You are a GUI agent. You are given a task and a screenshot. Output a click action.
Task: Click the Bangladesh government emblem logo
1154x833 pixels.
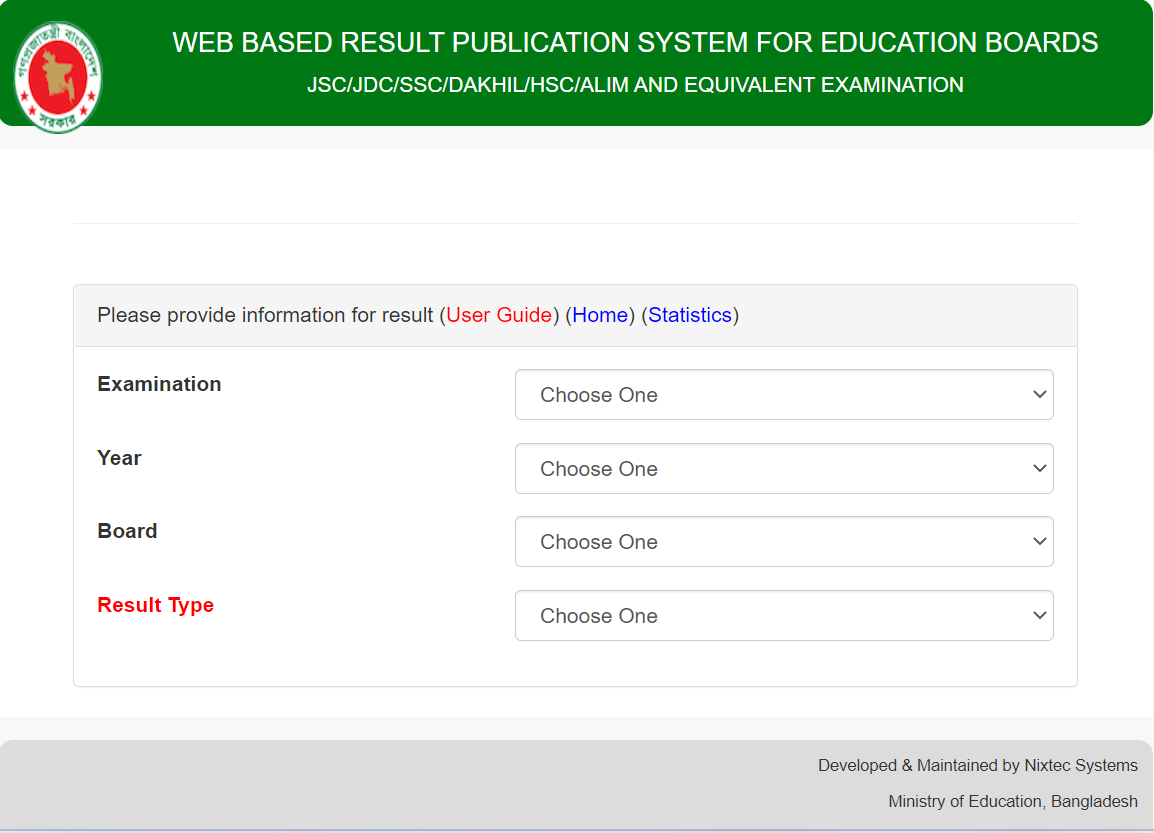point(57,72)
